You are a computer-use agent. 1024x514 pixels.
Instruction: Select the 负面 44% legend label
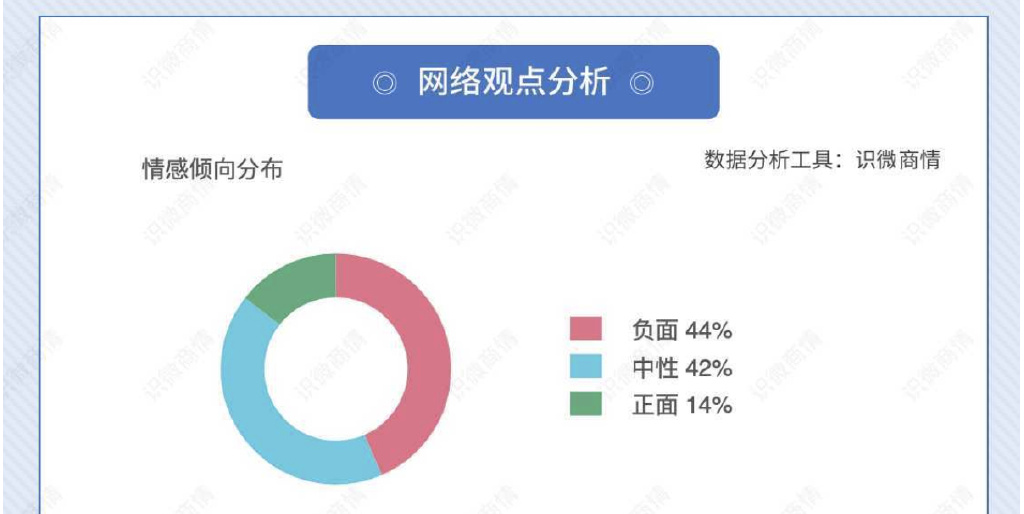[682, 330]
